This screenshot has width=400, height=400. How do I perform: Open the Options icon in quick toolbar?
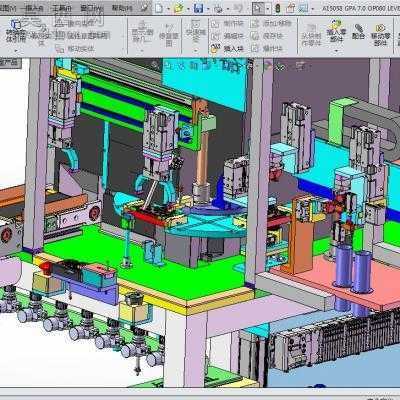coord(303,8)
